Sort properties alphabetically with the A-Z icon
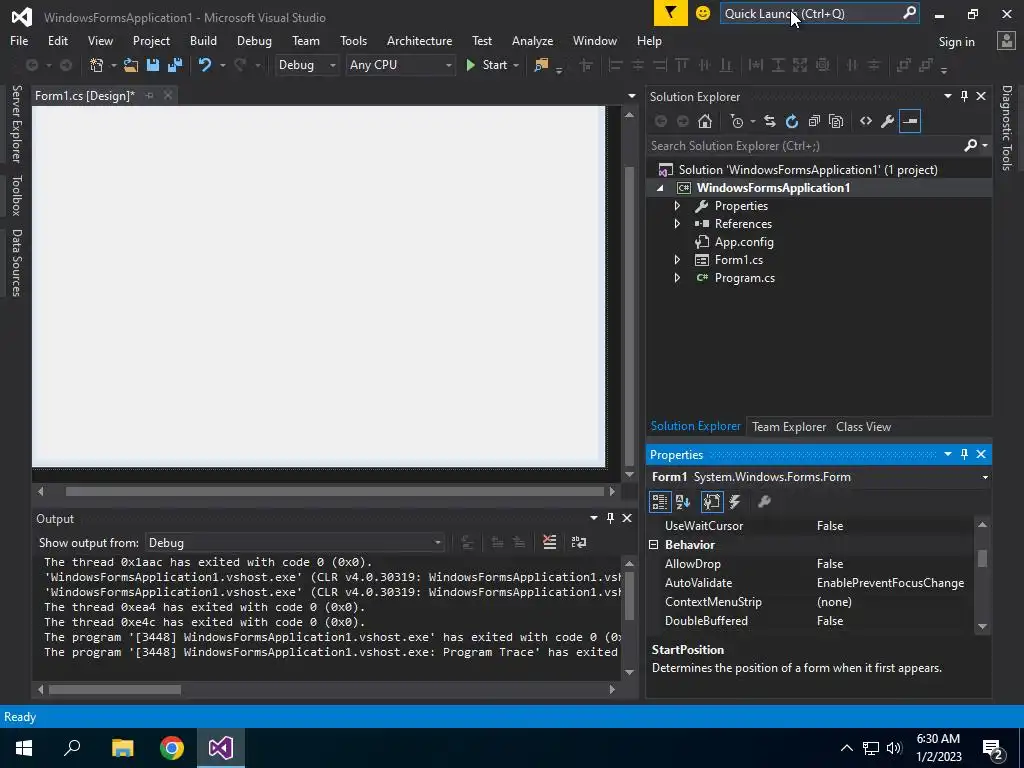Screen dimensions: 1024x768 tap(683, 502)
